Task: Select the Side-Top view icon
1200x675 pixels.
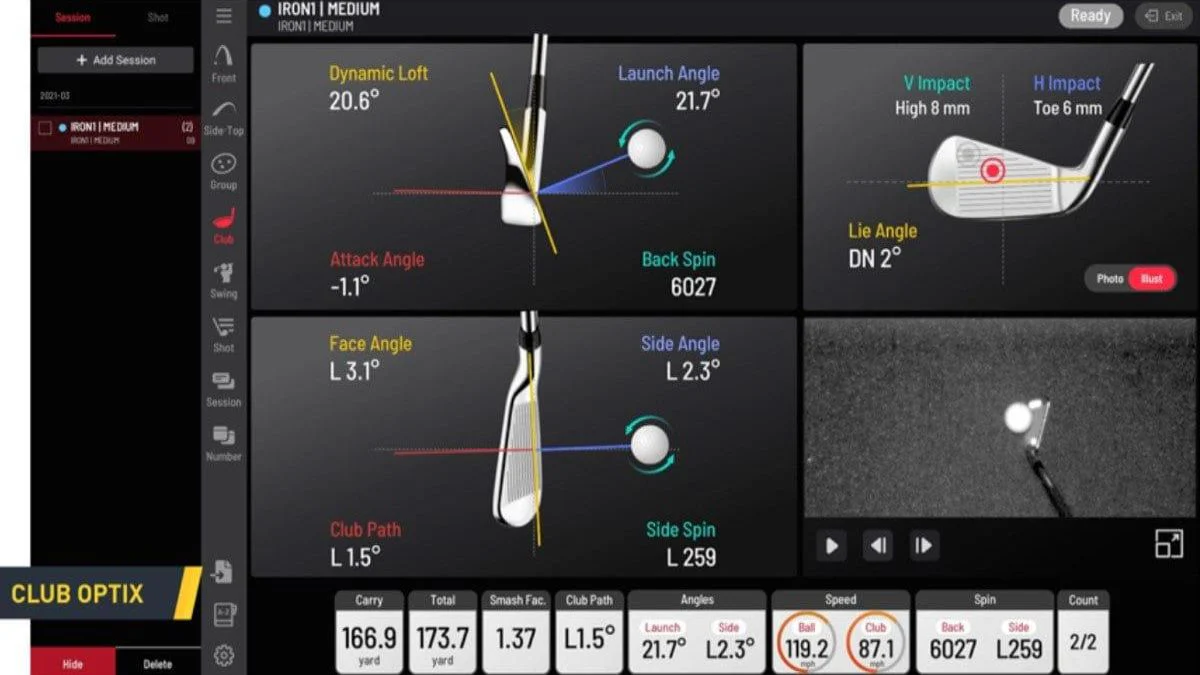Action: [x=224, y=116]
